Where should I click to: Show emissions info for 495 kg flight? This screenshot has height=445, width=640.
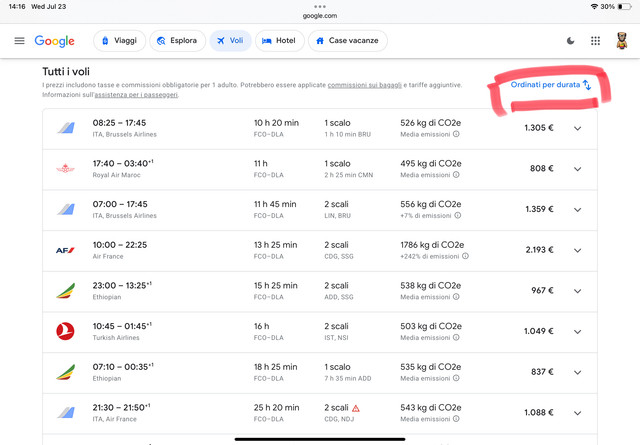pyautogui.click(x=456, y=175)
